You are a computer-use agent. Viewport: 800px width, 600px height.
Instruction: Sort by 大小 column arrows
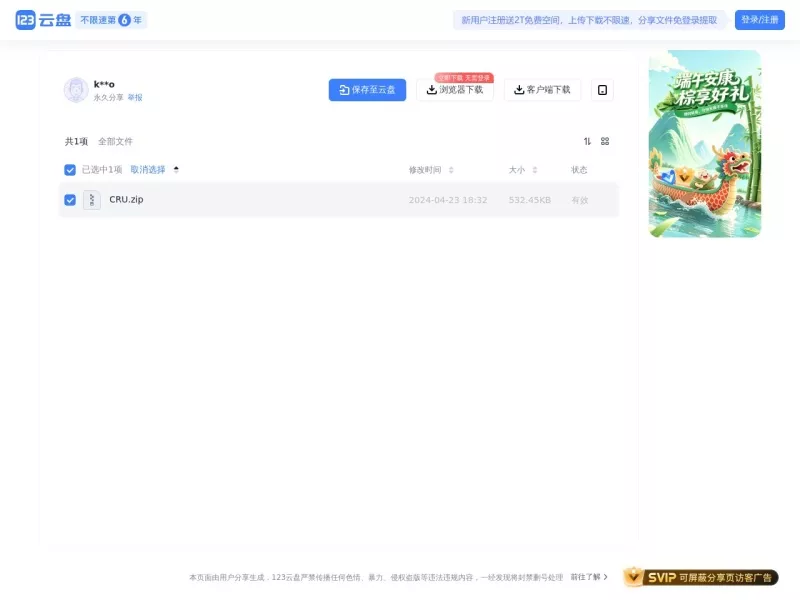[535, 170]
